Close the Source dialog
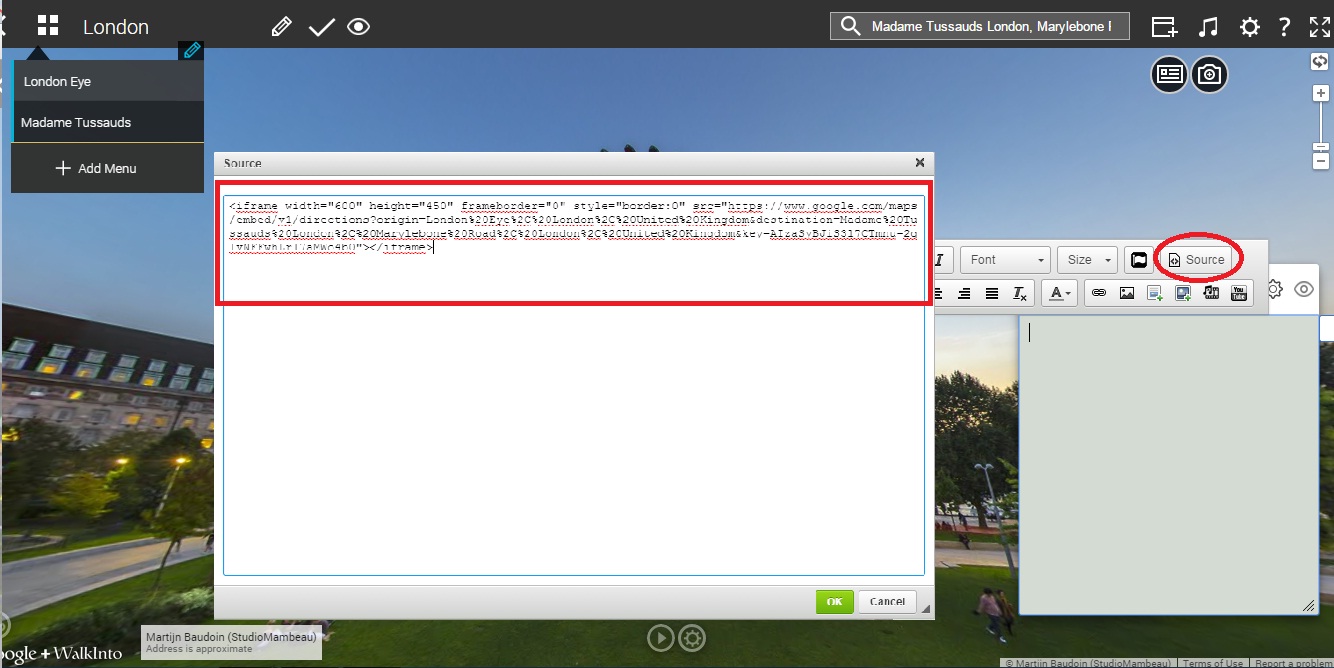Viewport: 1334px width, 668px height. 920,162
